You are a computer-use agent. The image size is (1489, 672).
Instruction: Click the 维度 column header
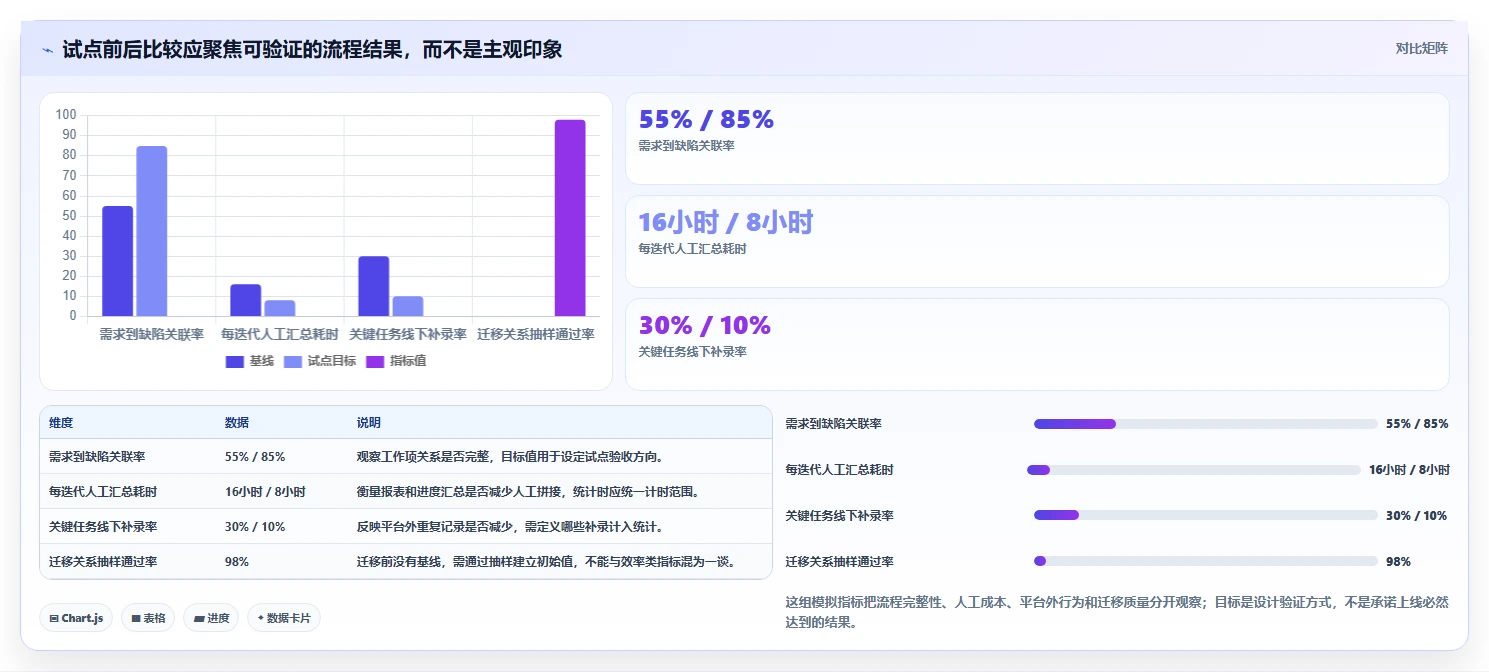61,423
